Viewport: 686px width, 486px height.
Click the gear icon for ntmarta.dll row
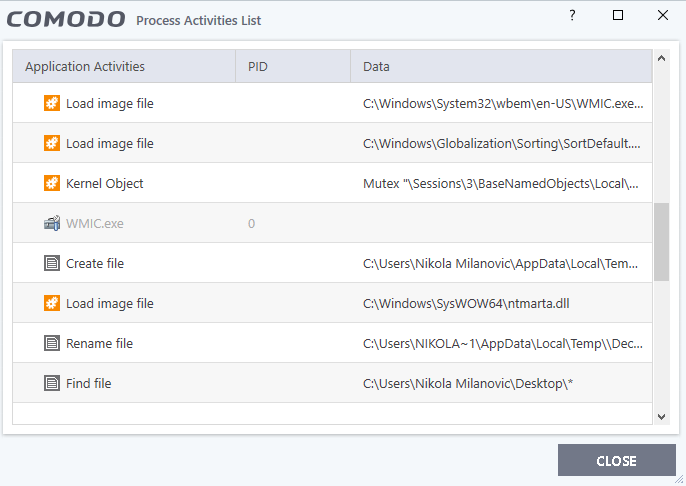point(52,303)
